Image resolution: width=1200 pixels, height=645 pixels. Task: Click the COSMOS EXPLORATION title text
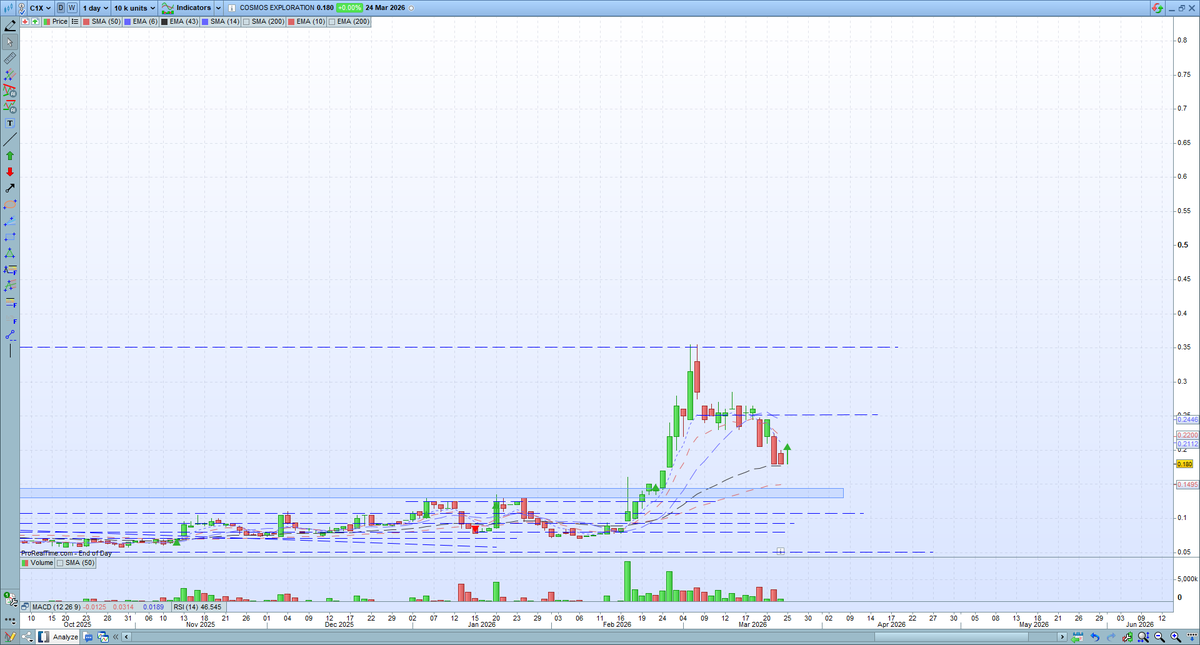click(x=277, y=7)
